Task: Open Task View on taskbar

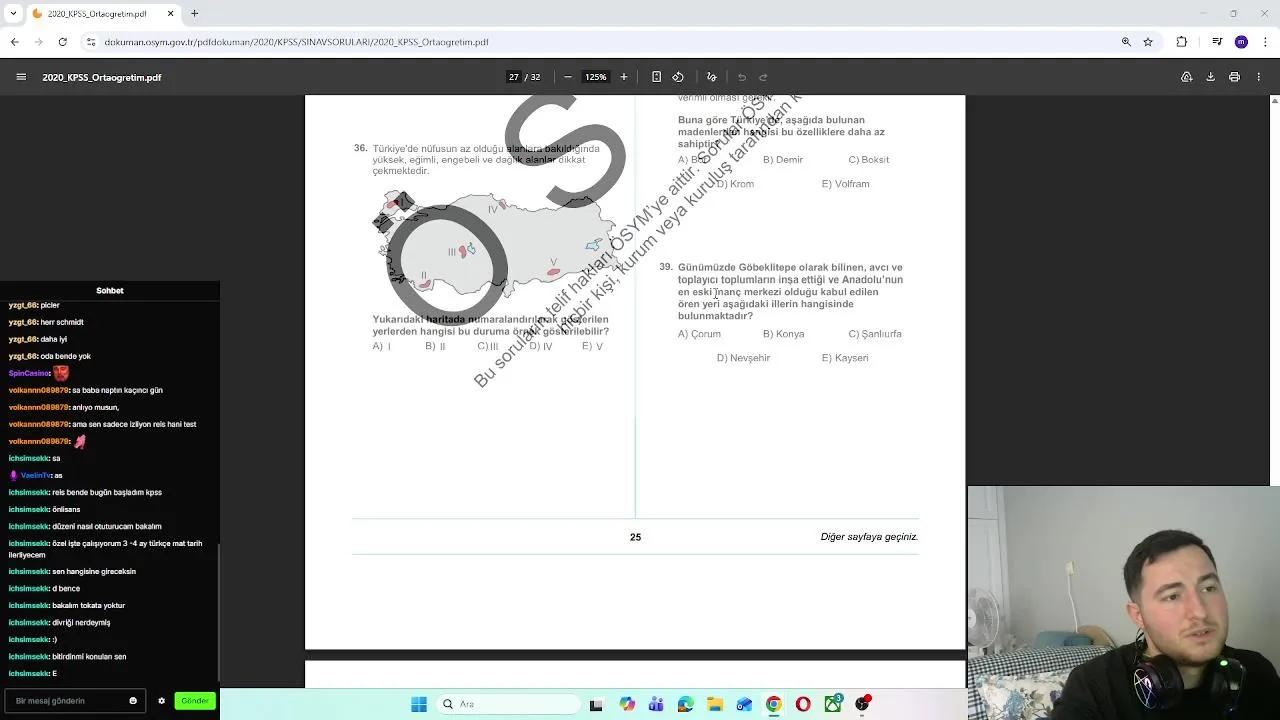Action: click(596, 704)
